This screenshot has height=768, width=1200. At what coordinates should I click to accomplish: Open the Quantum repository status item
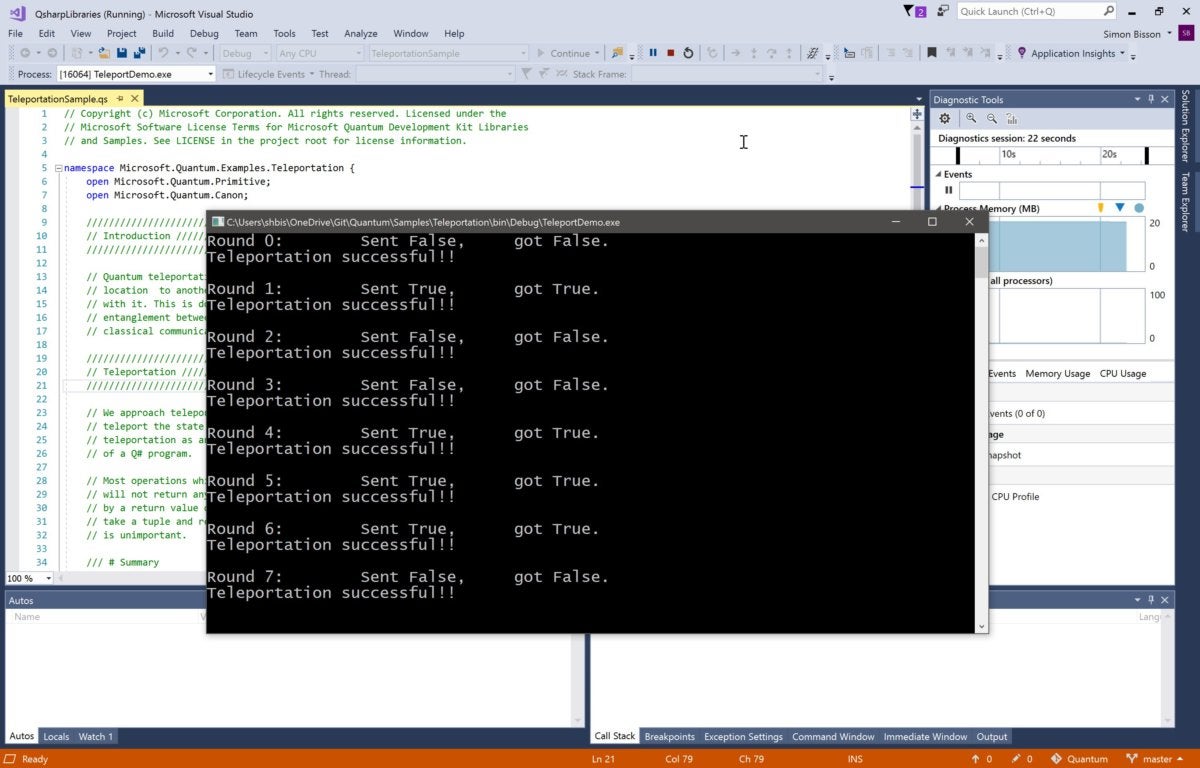tap(1079, 759)
